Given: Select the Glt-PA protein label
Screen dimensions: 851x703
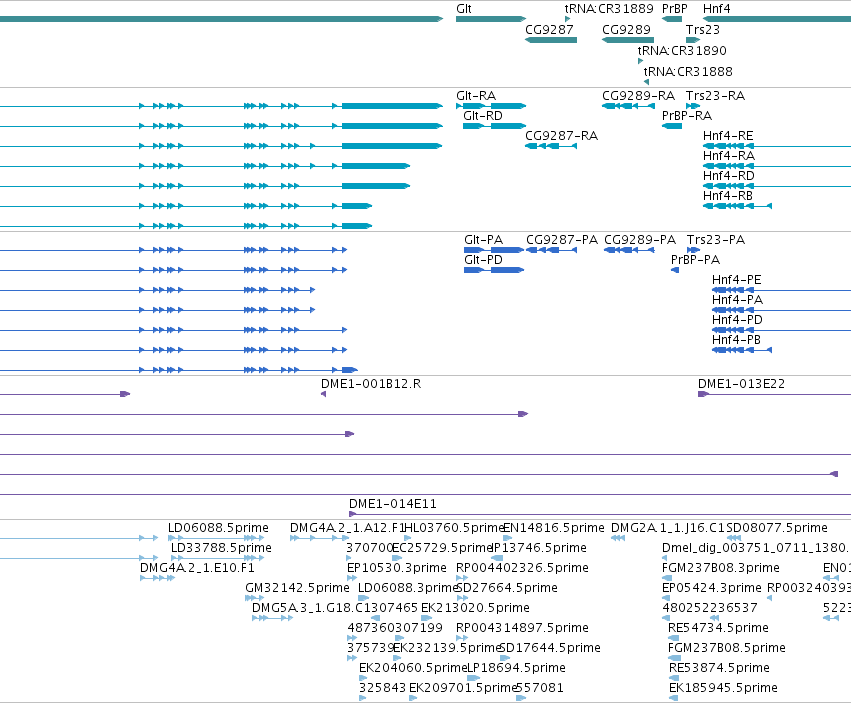Looking at the screenshot, I should [x=484, y=240].
